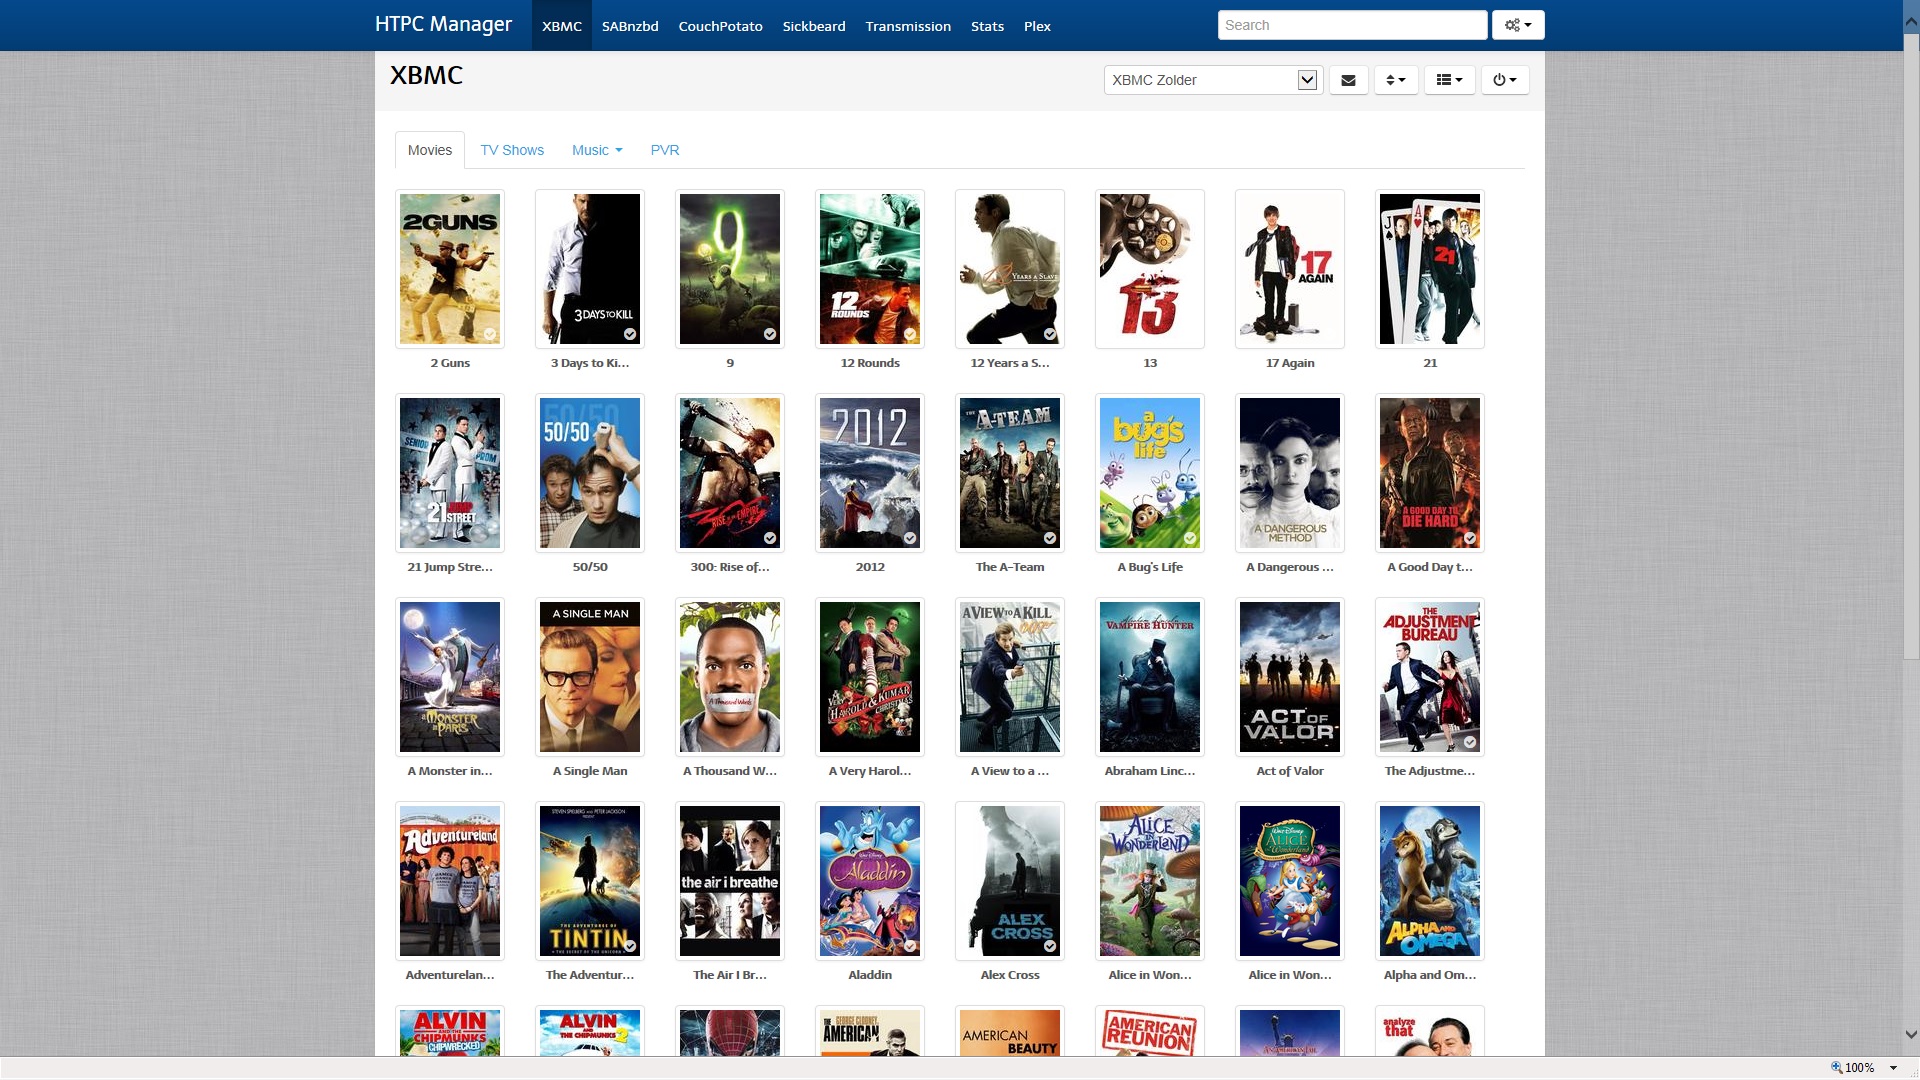Viewport: 1920px width, 1080px height.
Task: Click watched checkmark on 2012 poster
Action: click(910, 538)
